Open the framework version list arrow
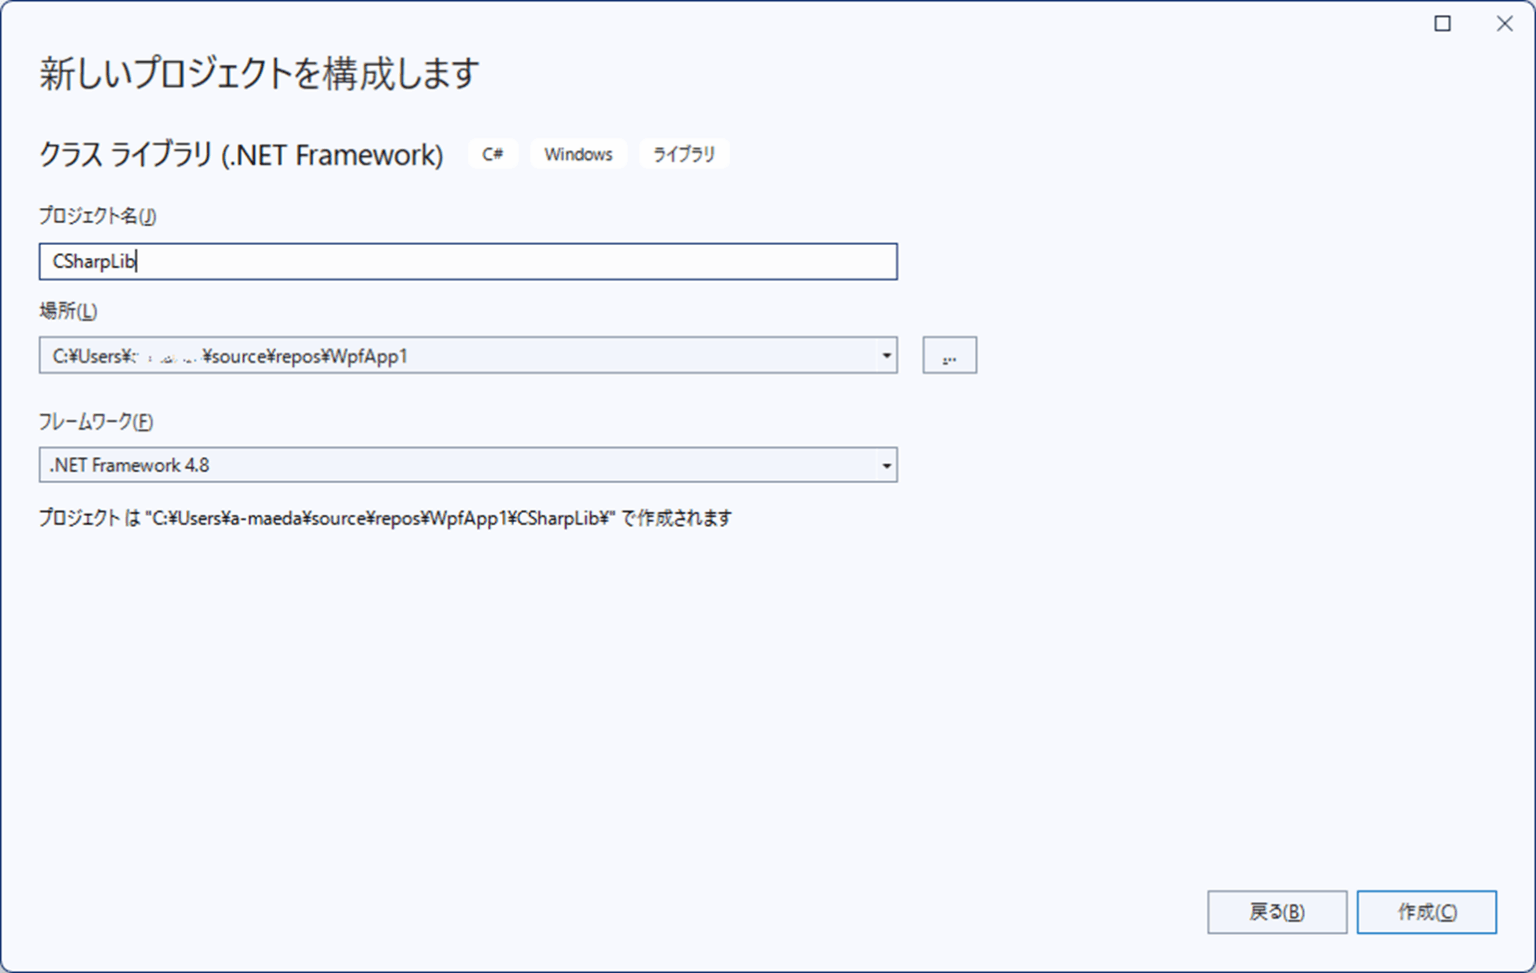This screenshot has height=973, width=1536. click(884, 465)
